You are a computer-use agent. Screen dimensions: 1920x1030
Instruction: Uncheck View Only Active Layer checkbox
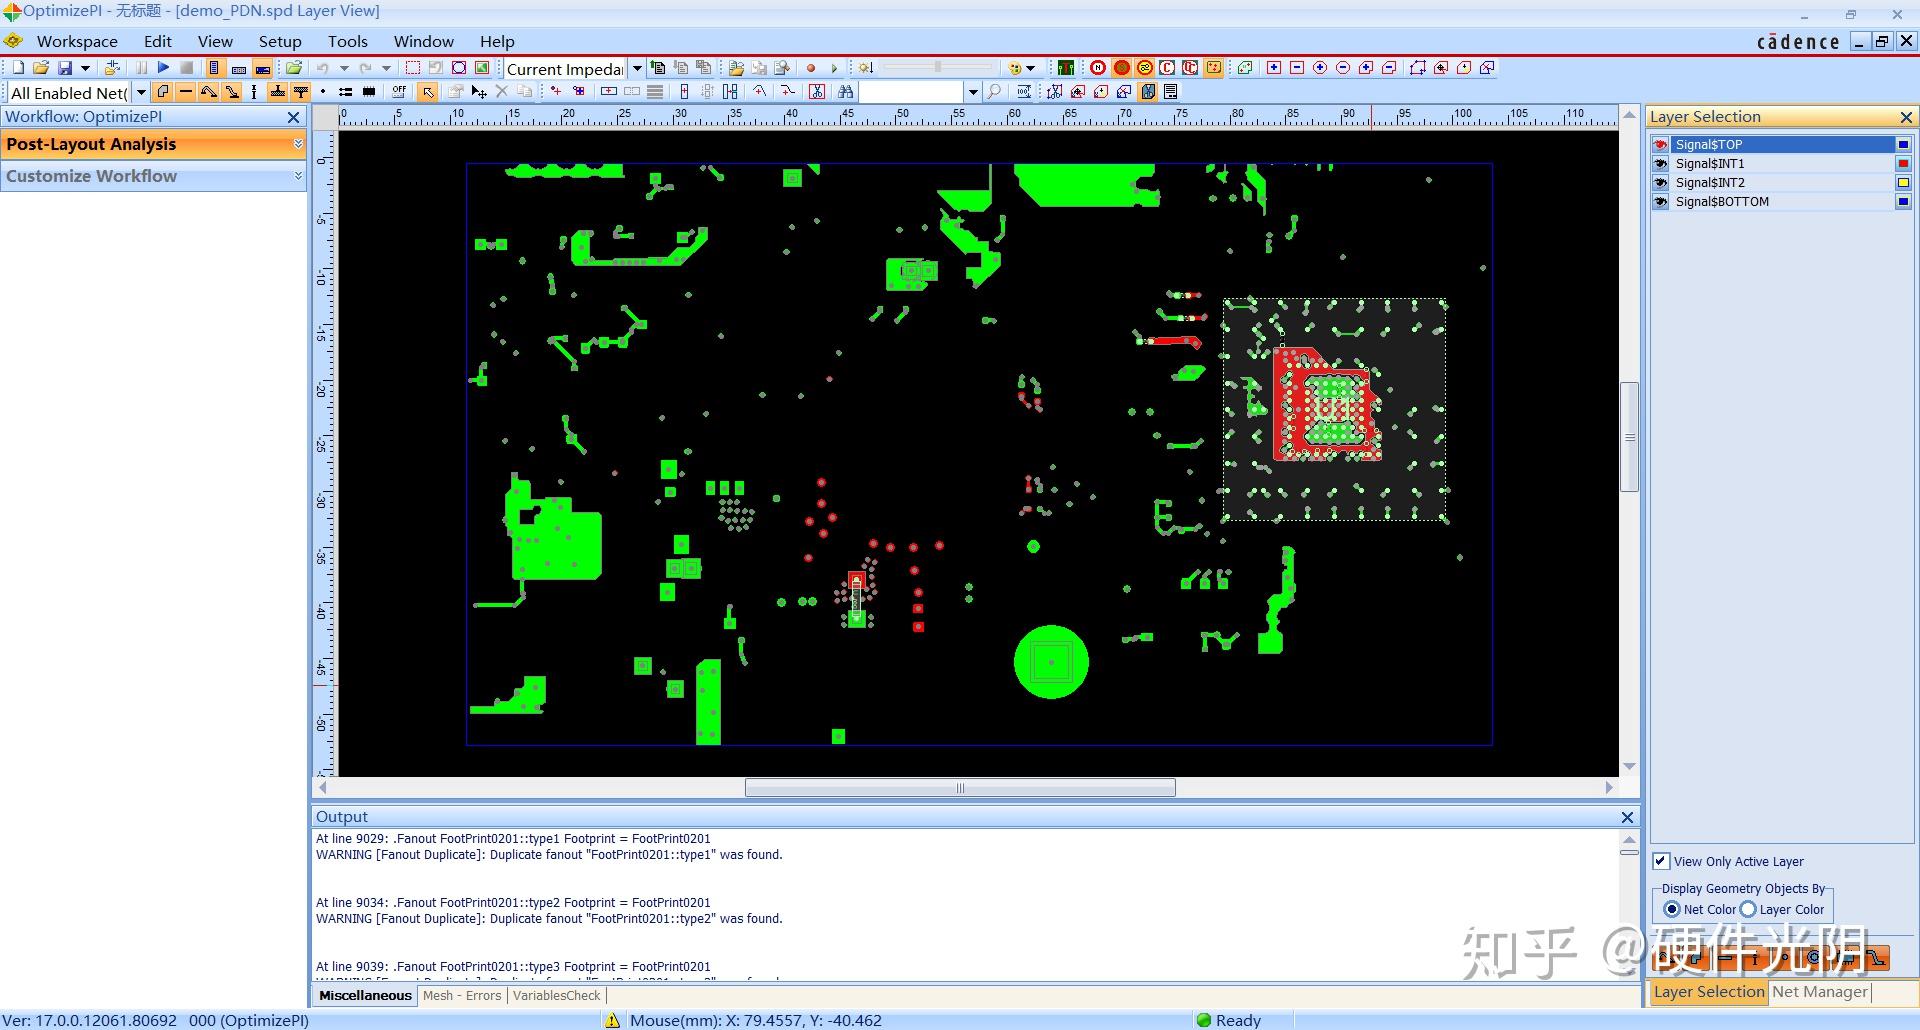click(1661, 861)
